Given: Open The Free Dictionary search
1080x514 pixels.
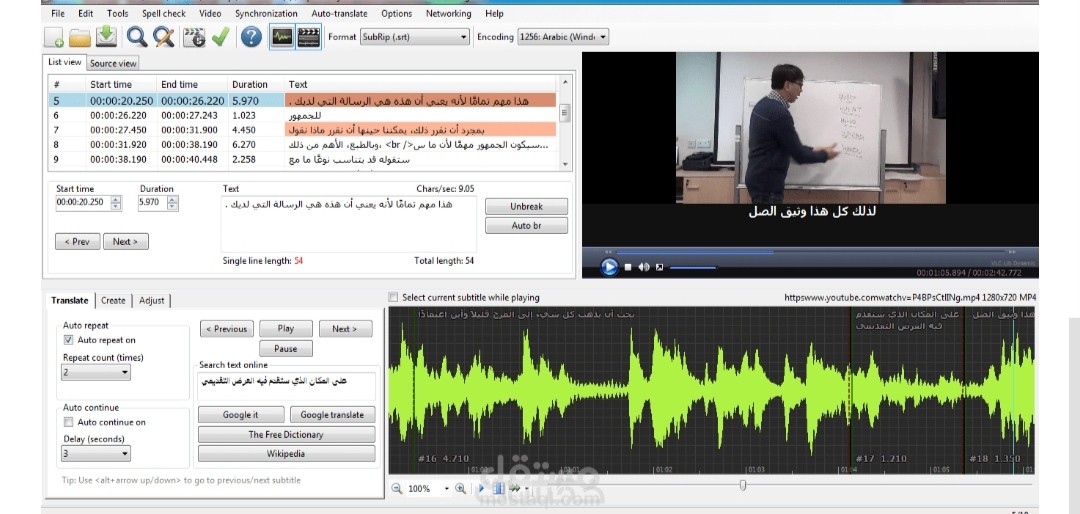Looking at the screenshot, I should (286, 435).
